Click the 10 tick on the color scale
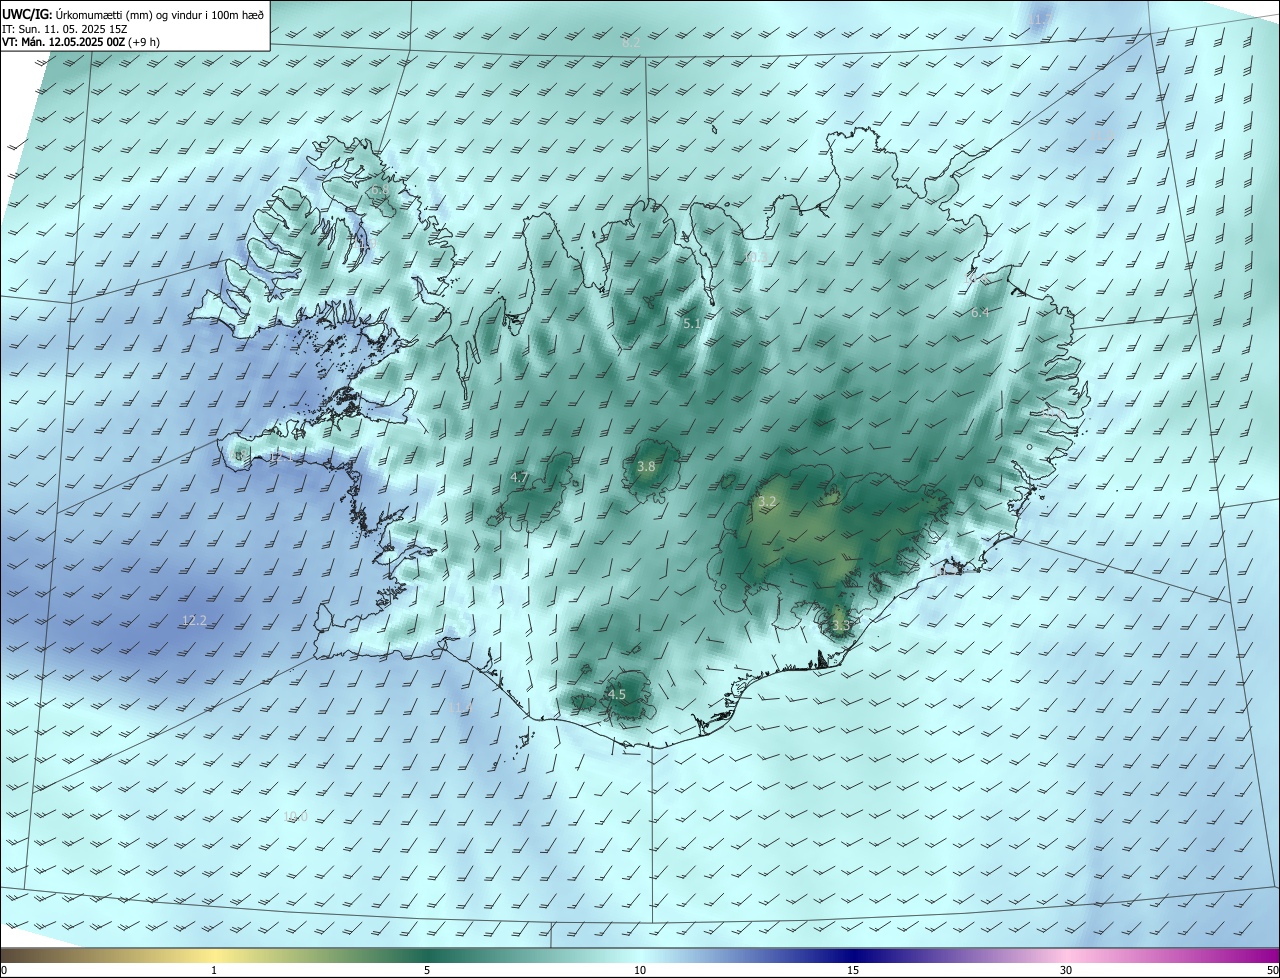This screenshot has height=978, width=1280. click(x=640, y=970)
